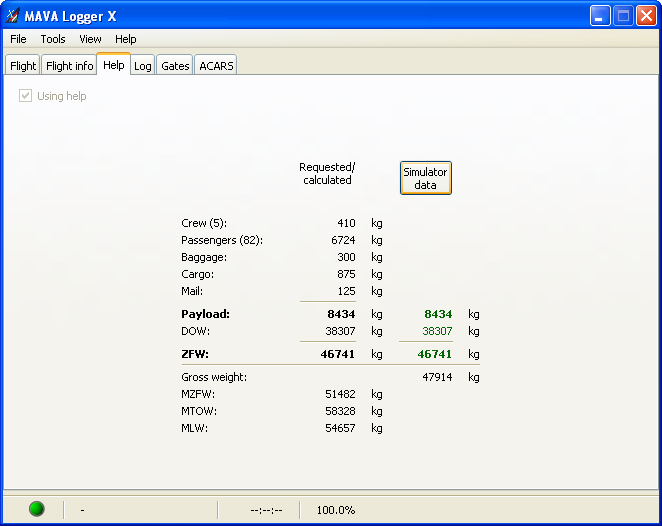Viewport: 662px width, 526px height.
Task: Open the View menu
Action: (90, 39)
